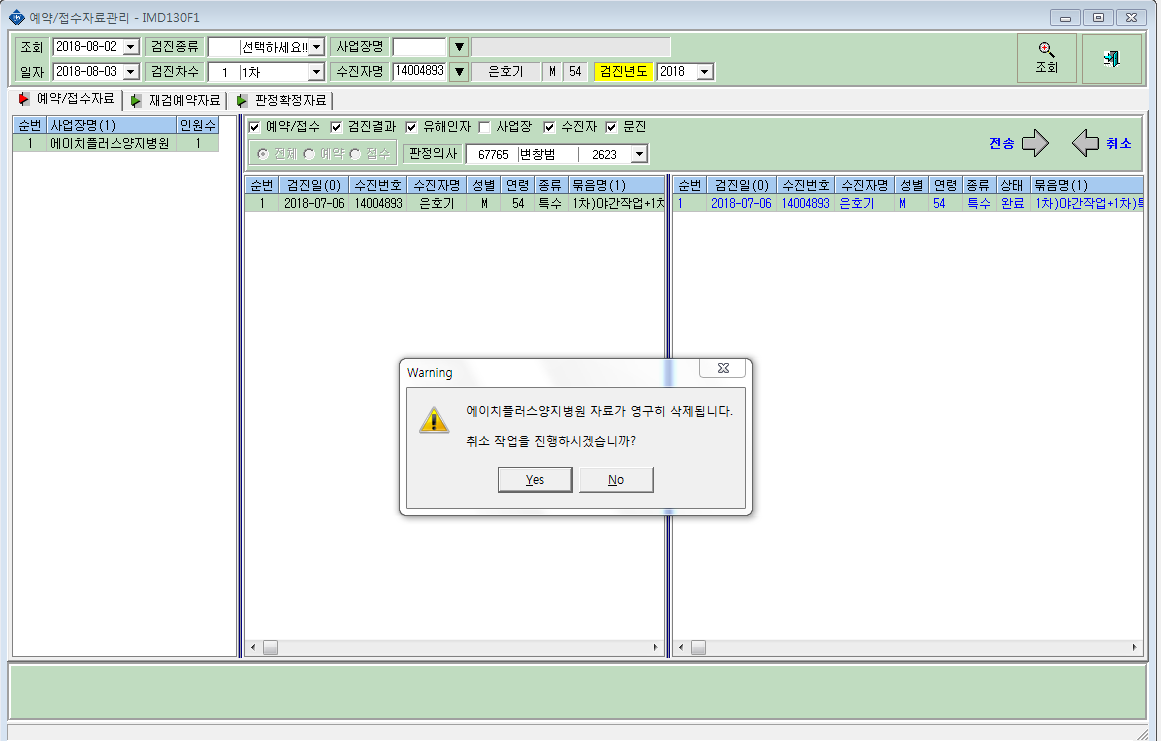This screenshot has width=1161, height=741.
Task: Toggle the 예약/접수 checkbox
Action: point(254,127)
